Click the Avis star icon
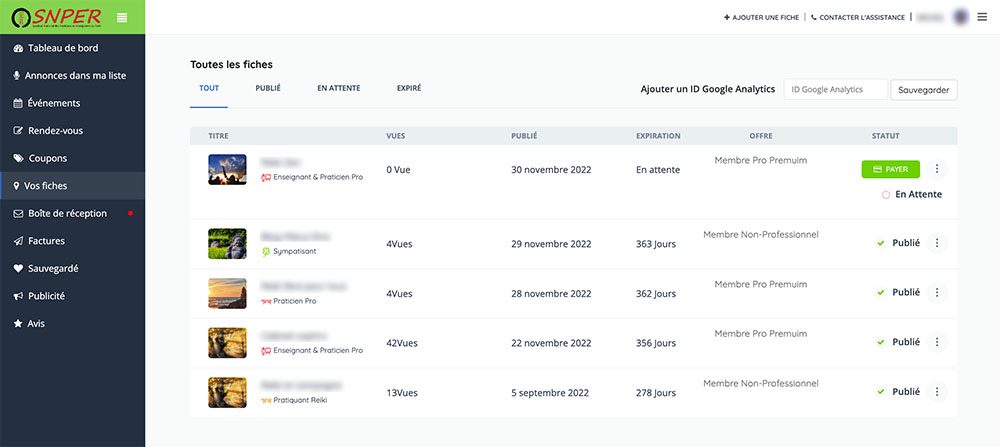The height and width of the screenshot is (447, 1000). (18, 324)
